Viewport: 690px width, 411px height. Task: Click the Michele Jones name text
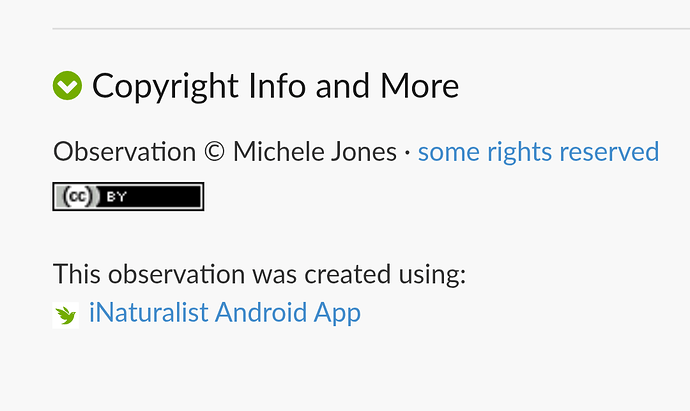315,152
